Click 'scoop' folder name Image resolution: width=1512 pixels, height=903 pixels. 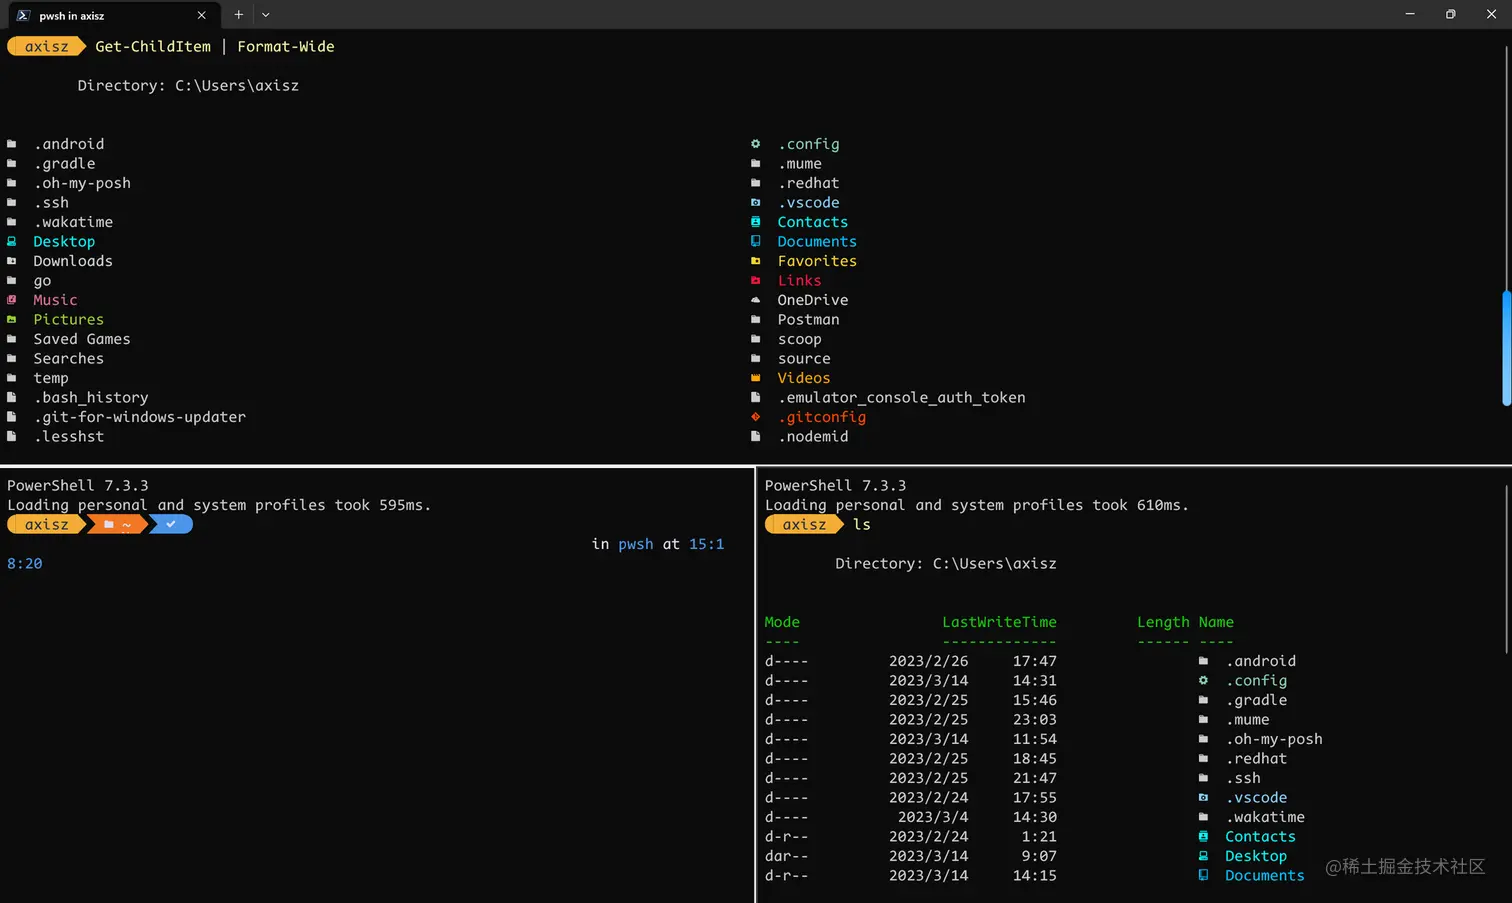800,339
